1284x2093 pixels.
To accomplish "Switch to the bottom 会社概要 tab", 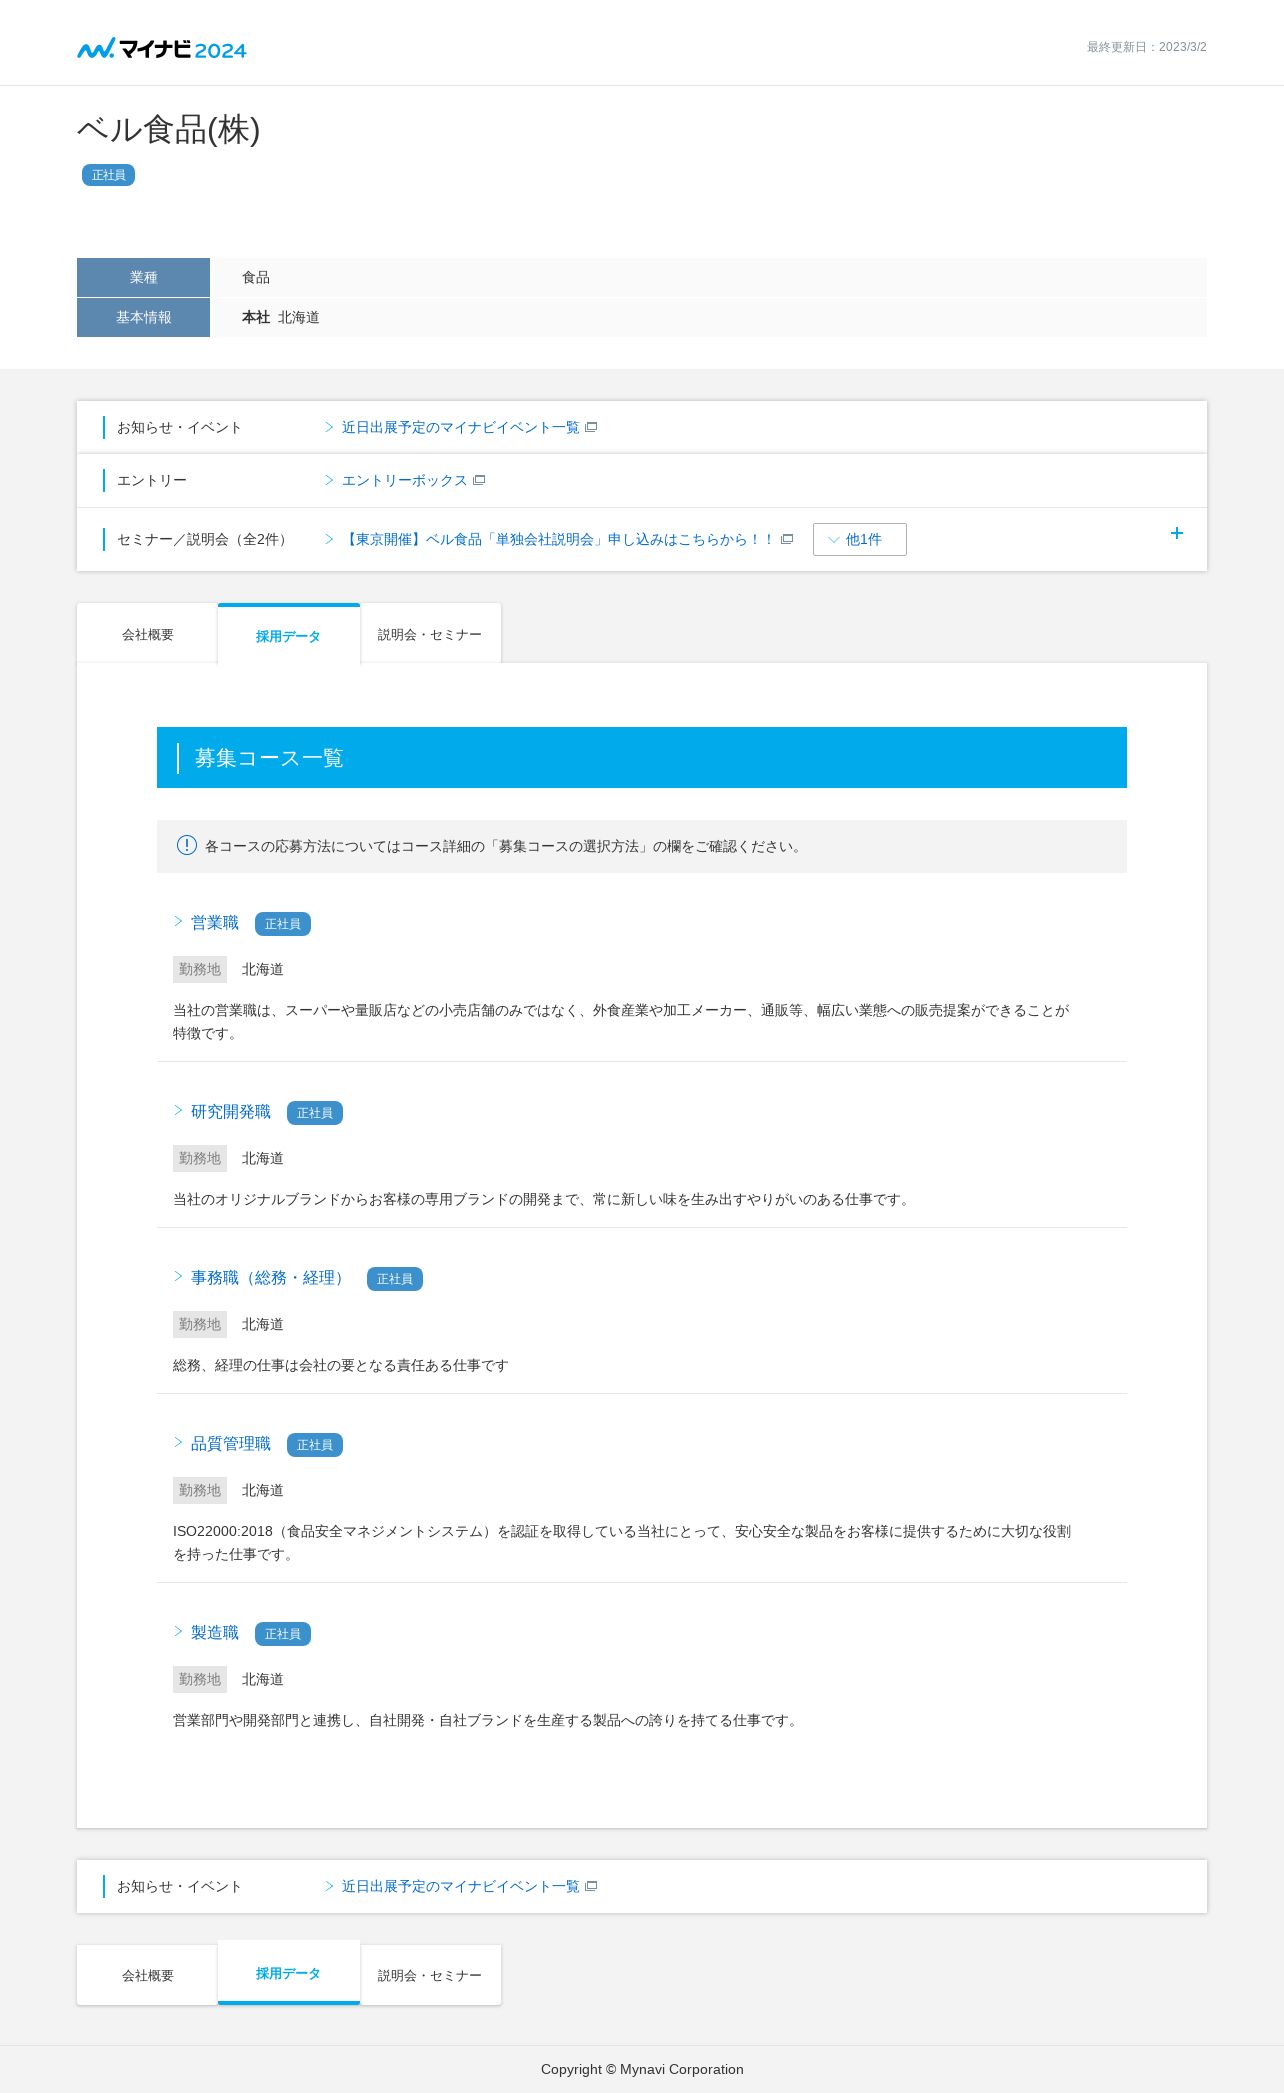I will coord(147,1975).
